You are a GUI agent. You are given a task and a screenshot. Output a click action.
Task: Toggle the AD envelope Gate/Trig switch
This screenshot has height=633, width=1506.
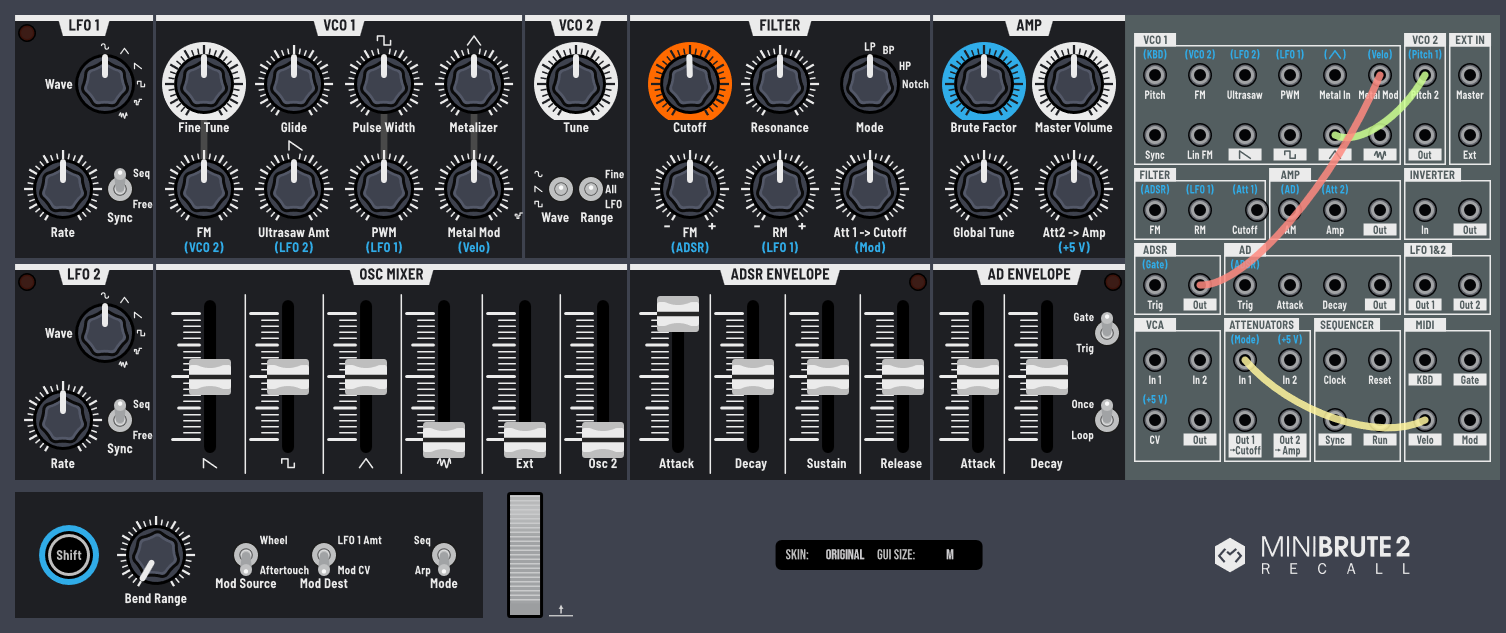pyautogui.click(x=1107, y=328)
